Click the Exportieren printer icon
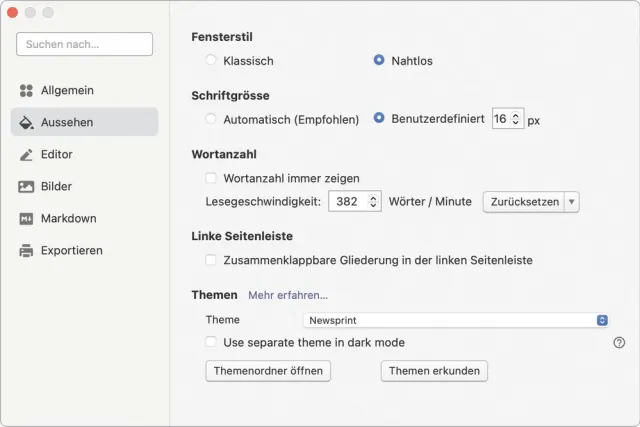This screenshot has width=640, height=427. tap(27, 250)
